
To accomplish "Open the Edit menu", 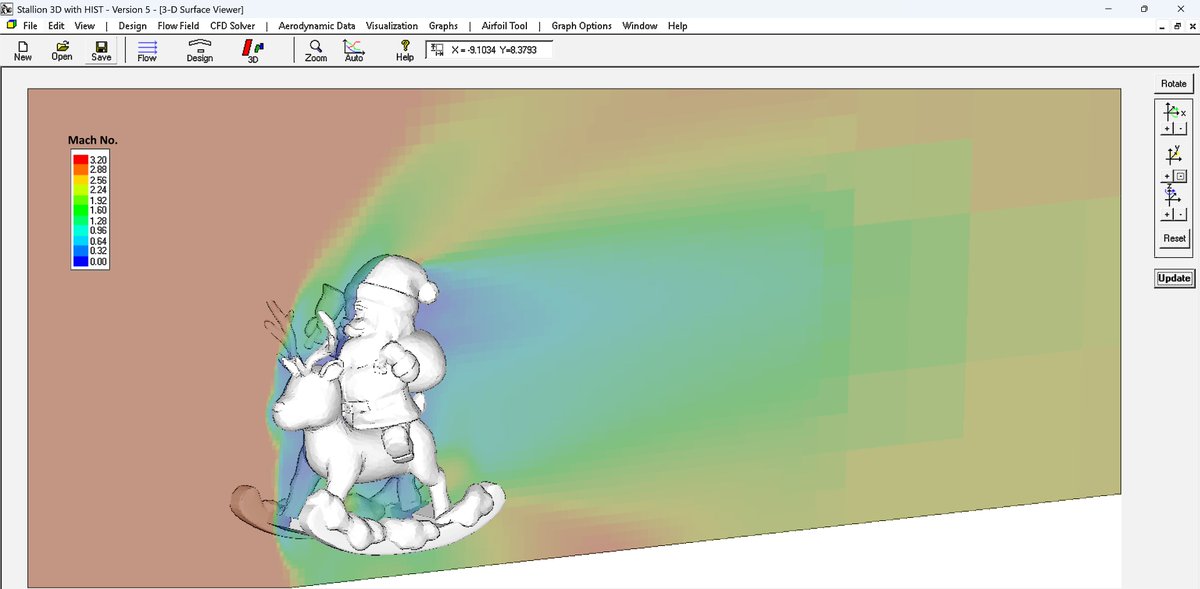I will (56, 26).
